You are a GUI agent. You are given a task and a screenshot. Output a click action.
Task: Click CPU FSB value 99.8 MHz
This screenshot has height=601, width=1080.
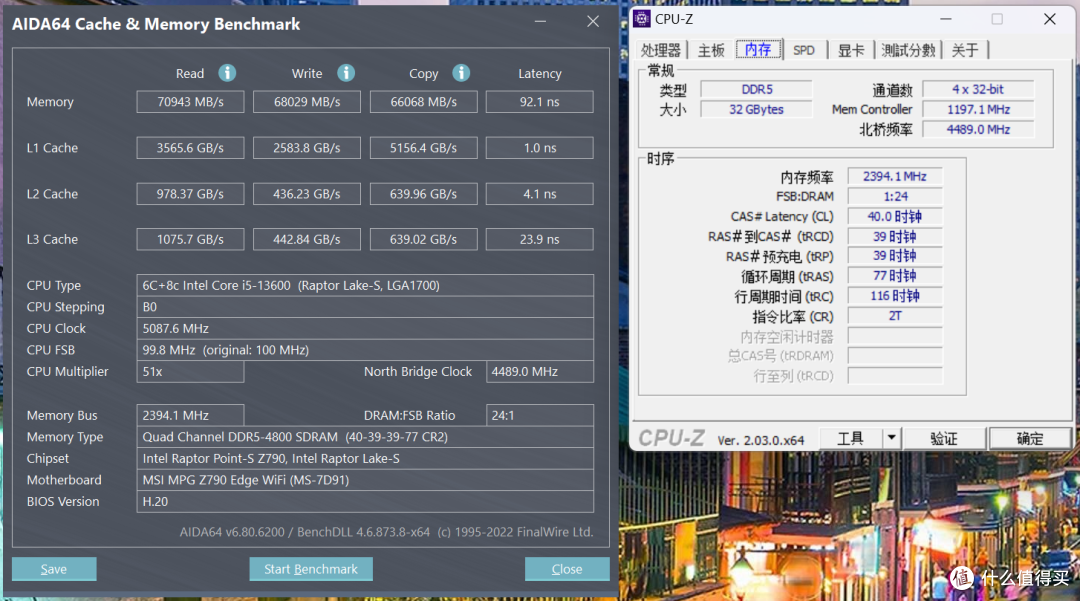365,350
